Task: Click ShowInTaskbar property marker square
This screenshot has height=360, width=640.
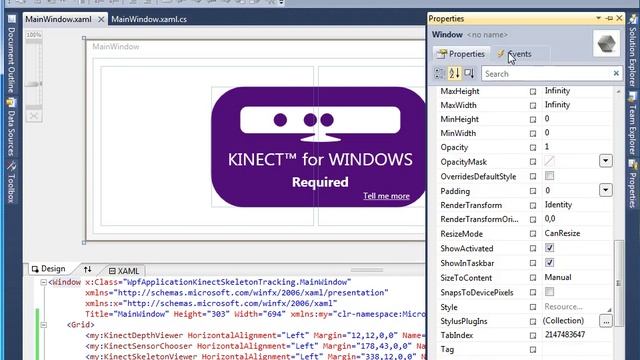Action: (x=533, y=263)
